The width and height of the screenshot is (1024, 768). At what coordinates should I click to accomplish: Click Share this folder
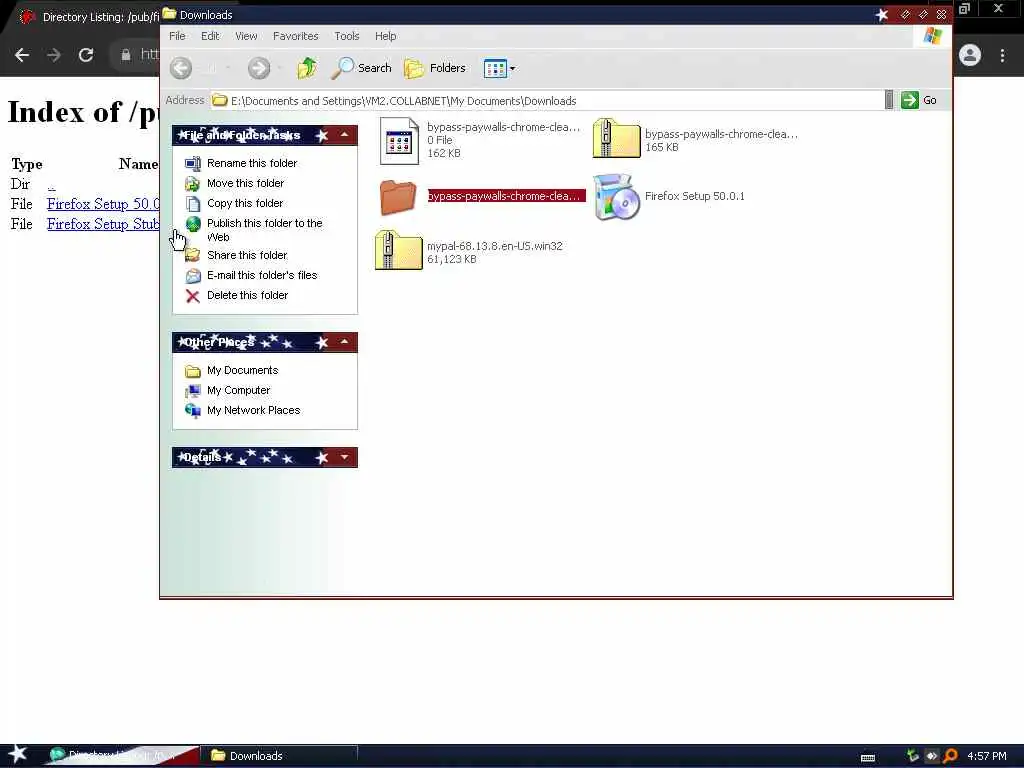coord(247,255)
